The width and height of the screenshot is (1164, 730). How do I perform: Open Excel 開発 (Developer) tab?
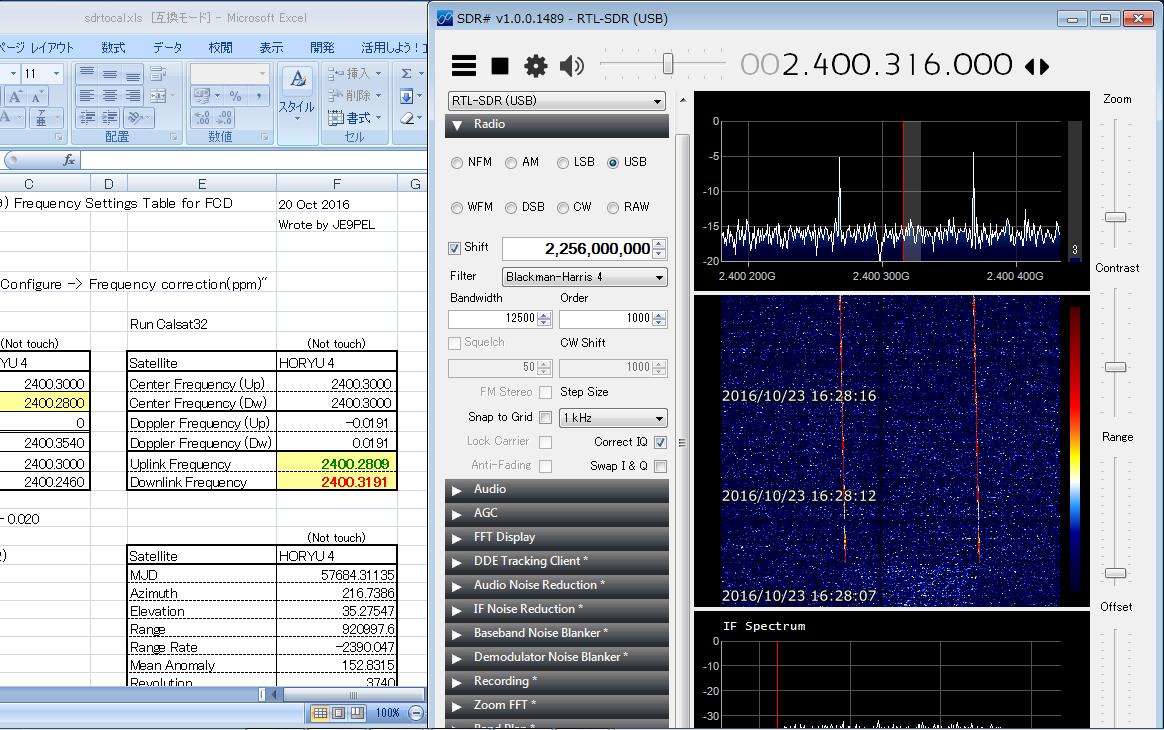click(x=322, y=48)
